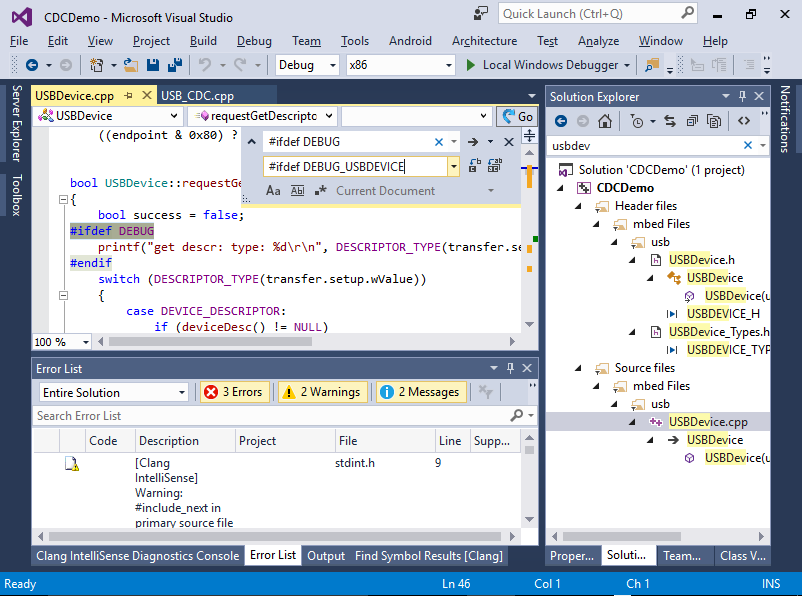Find next match with the arrow icon
The image size is (802, 596).
click(473, 142)
